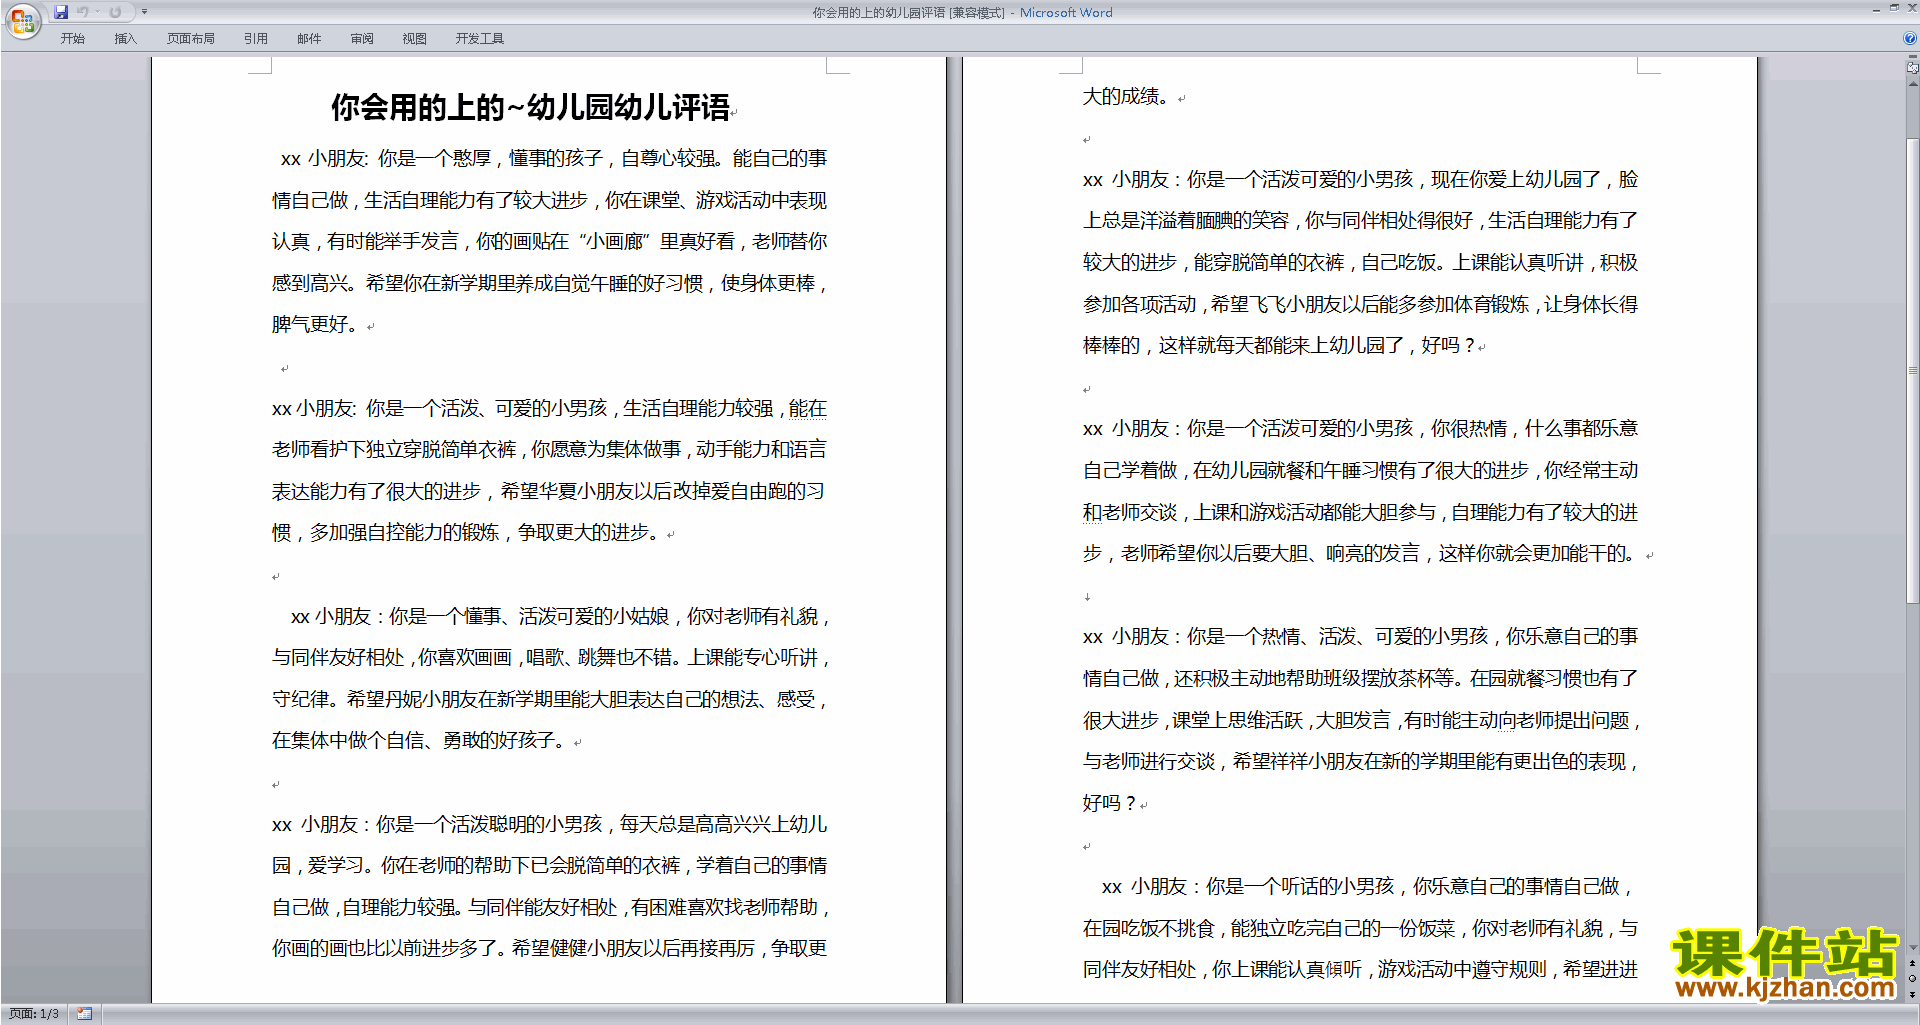
Task: Open the Word help icon
Action: click(x=1910, y=38)
